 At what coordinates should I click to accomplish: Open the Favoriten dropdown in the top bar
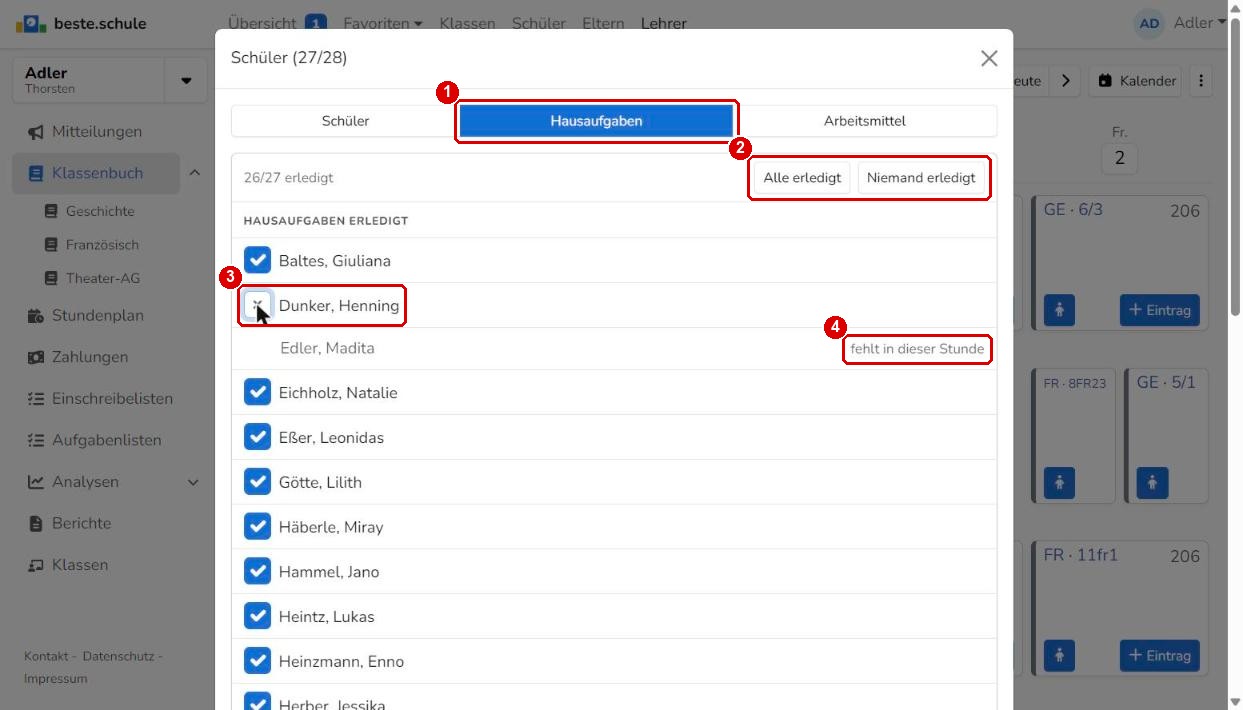pos(382,23)
